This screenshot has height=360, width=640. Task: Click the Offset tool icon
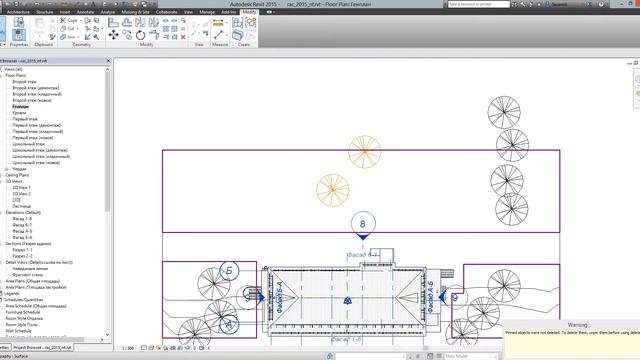pos(127,22)
